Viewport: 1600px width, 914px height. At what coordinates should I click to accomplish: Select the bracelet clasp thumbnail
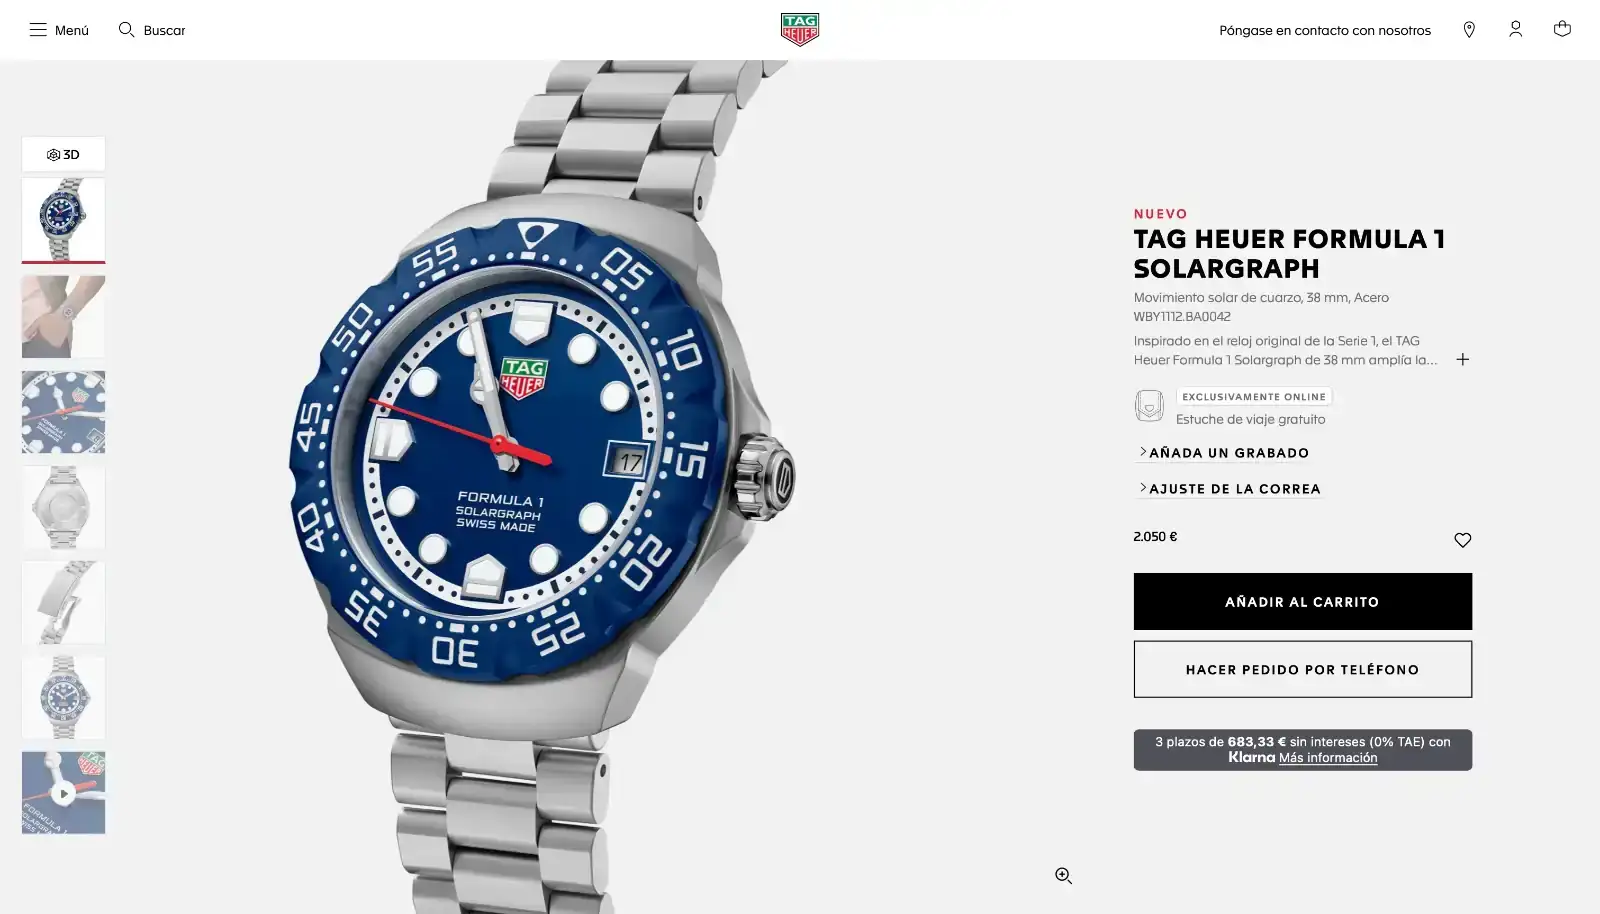click(x=63, y=602)
